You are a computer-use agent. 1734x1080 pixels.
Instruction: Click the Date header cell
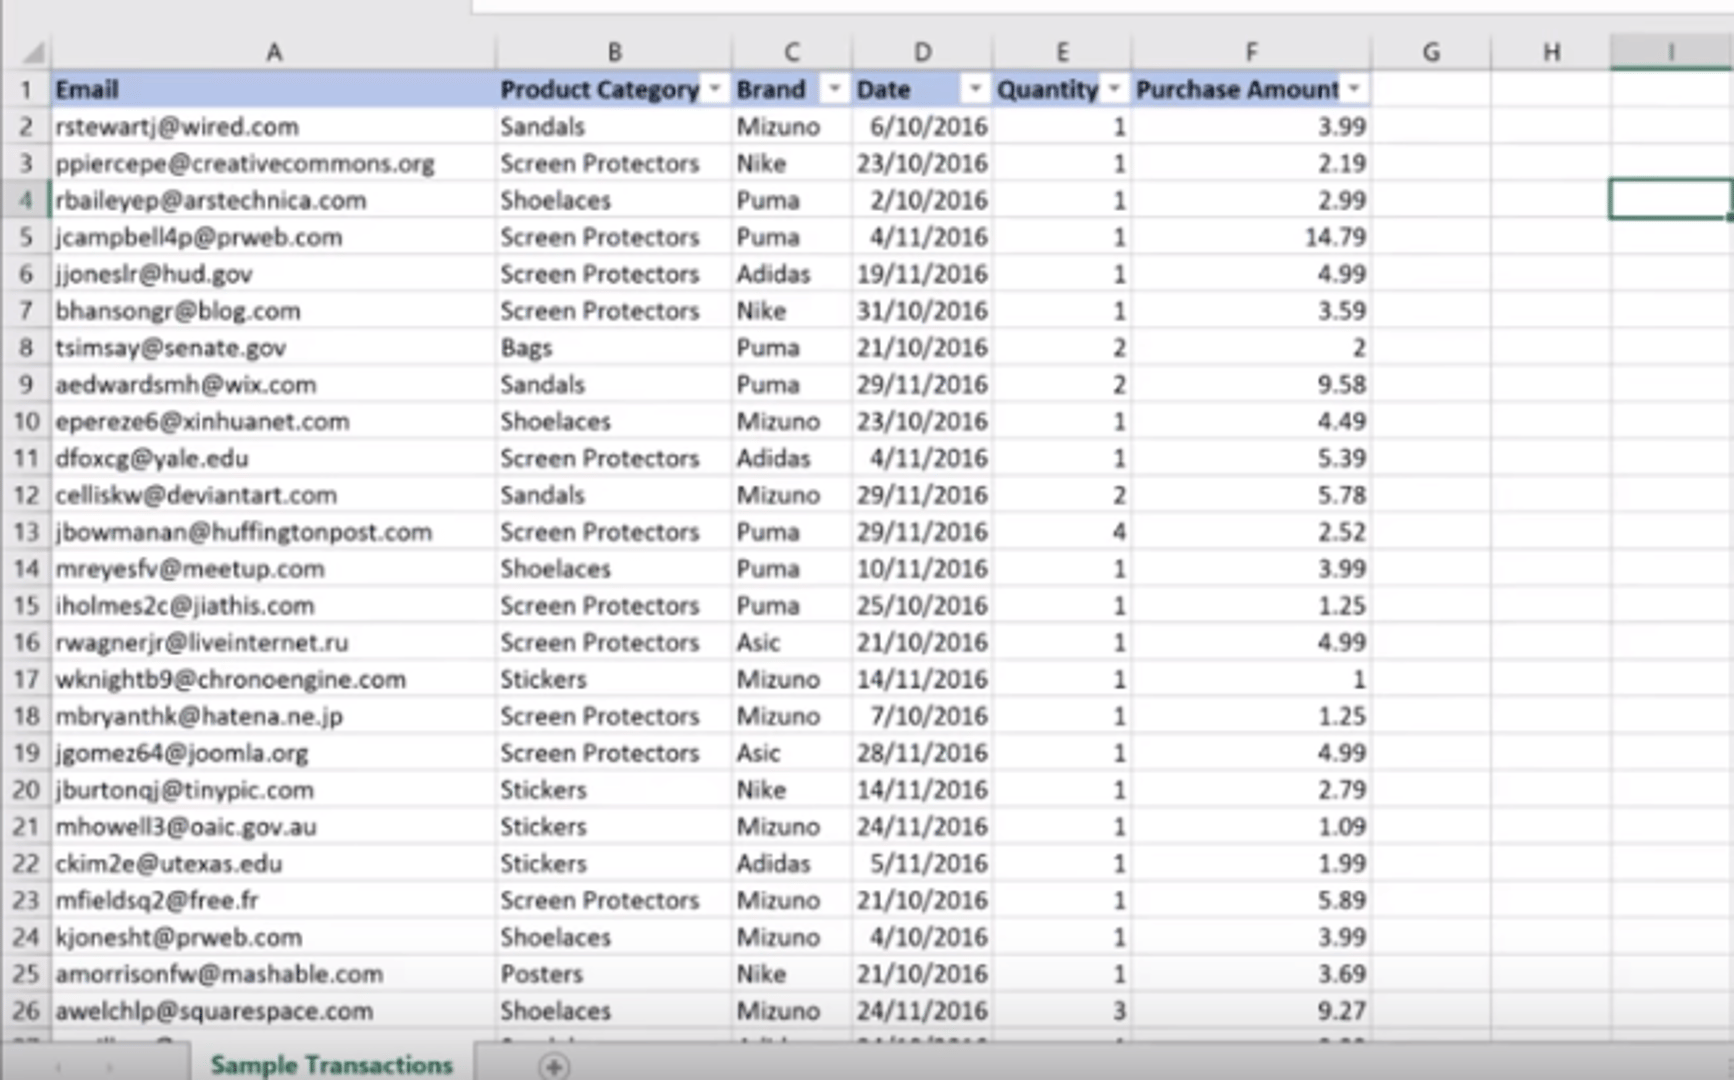click(900, 89)
